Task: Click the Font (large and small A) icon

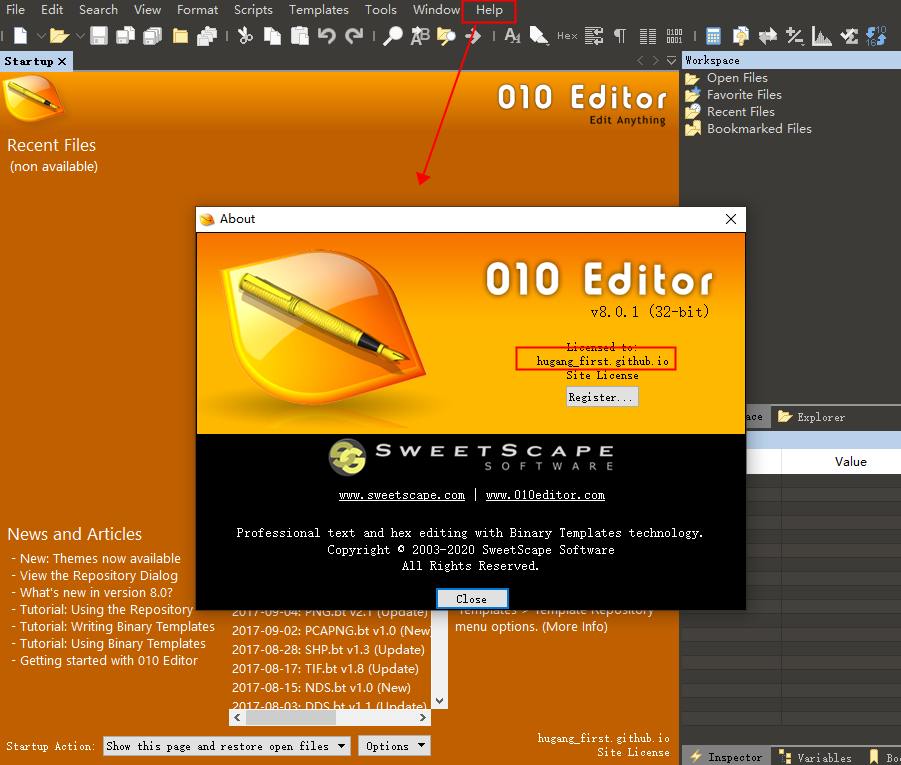Action: coord(512,36)
